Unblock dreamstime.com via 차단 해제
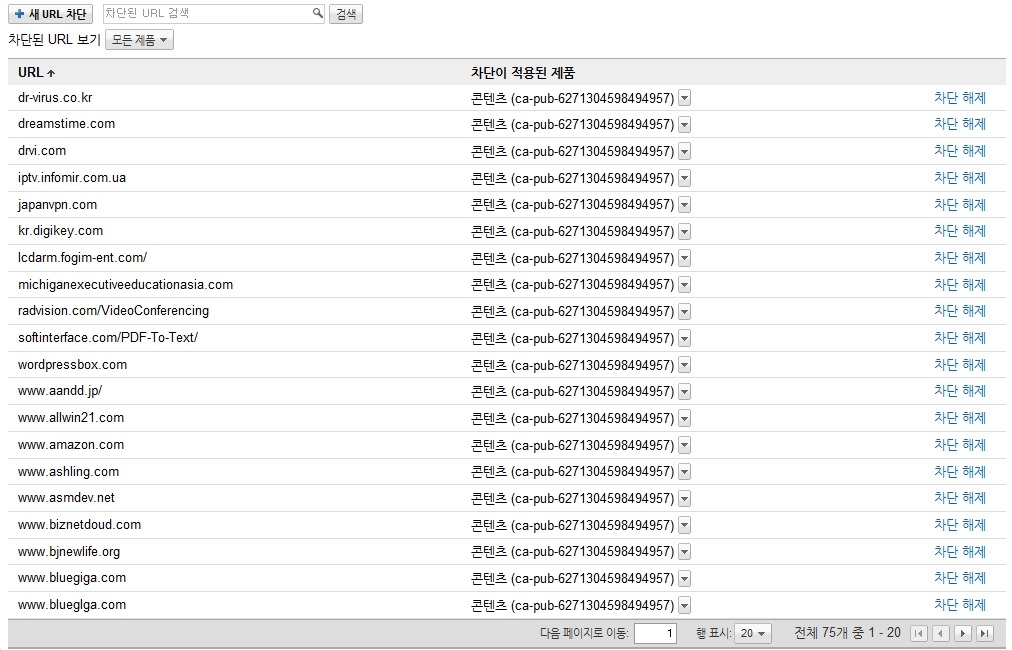This screenshot has width=1012, height=650. coord(959,124)
